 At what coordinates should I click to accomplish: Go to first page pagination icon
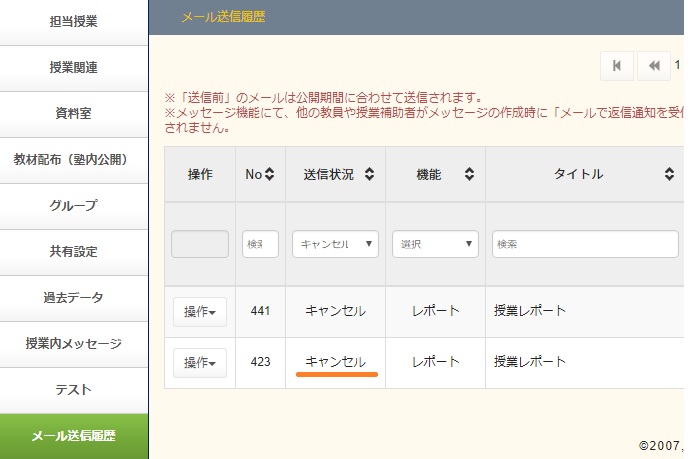click(x=617, y=66)
